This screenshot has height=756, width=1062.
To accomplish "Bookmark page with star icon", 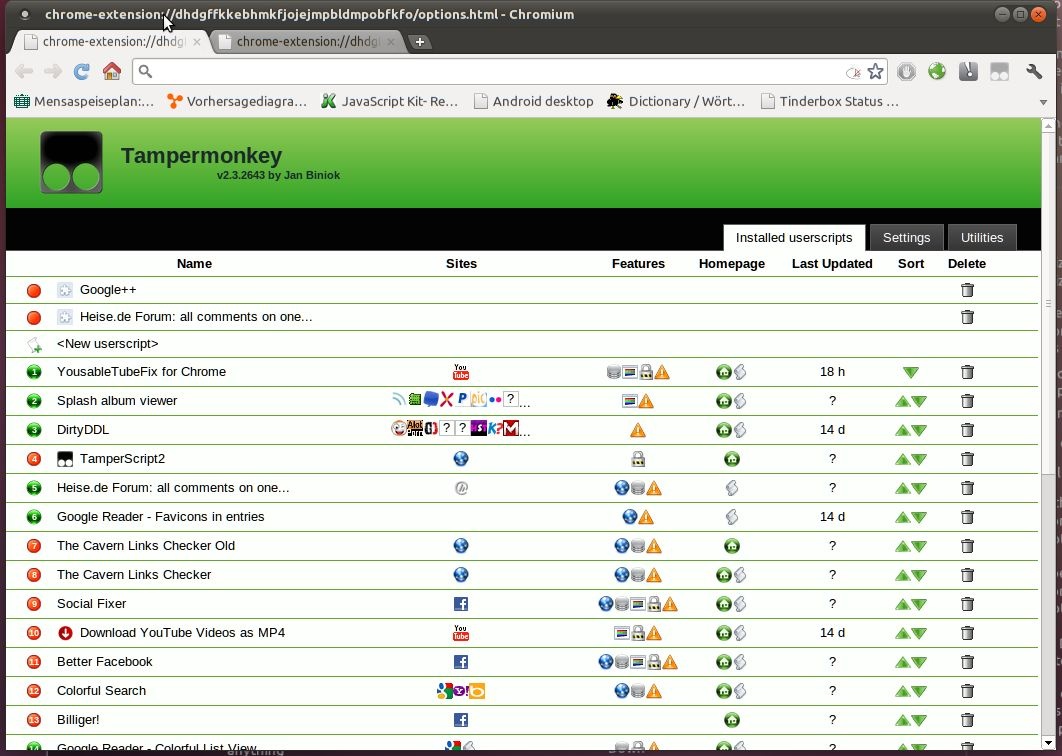I will click(x=876, y=72).
